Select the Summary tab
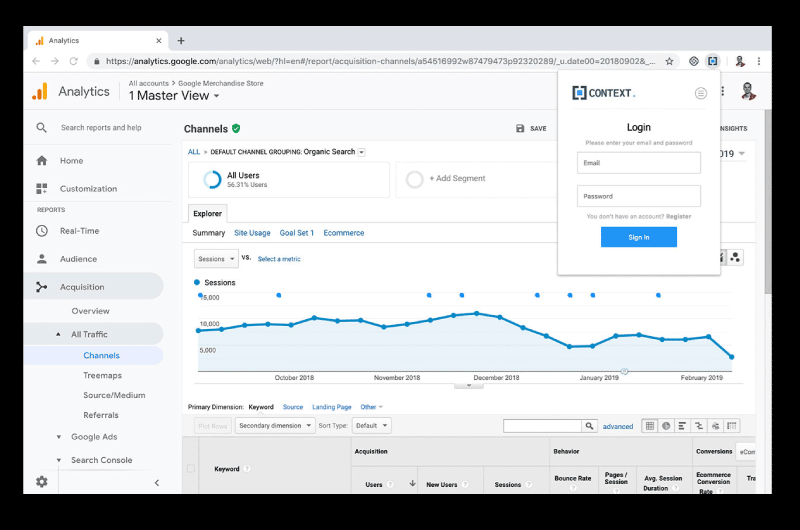The height and width of the screenshot is (530, 800). (x=208, y=233)
